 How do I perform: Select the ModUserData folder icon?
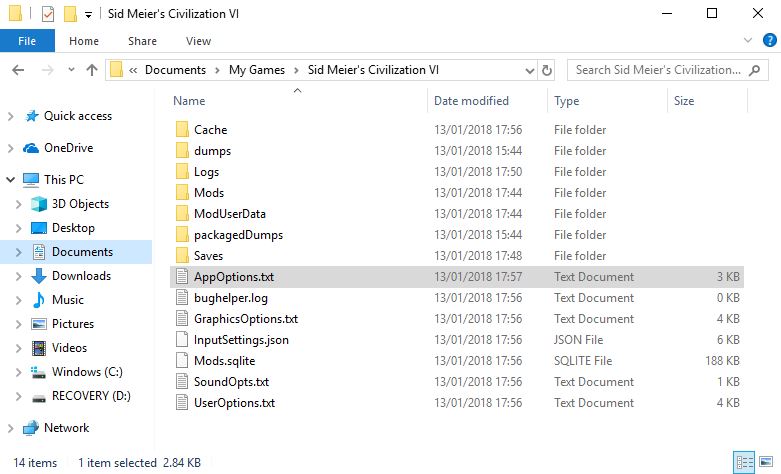[182, 214]
